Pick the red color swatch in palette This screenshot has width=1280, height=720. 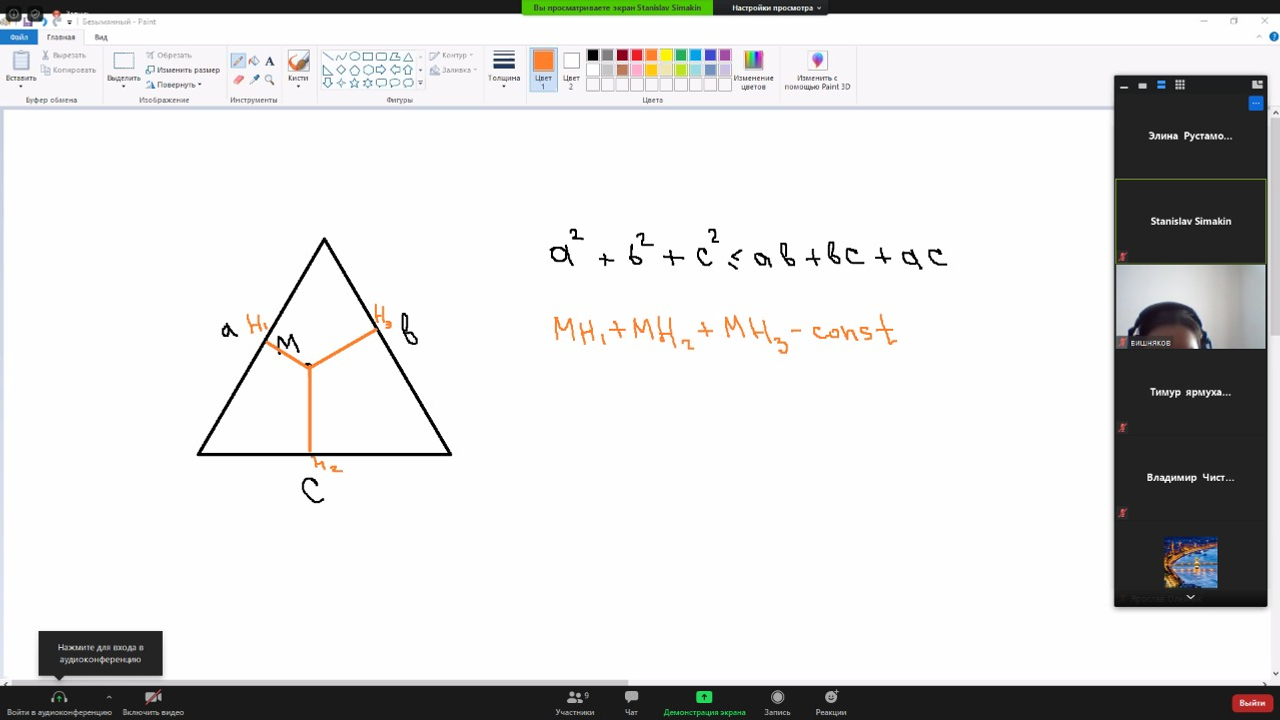(x=637, y=56)
